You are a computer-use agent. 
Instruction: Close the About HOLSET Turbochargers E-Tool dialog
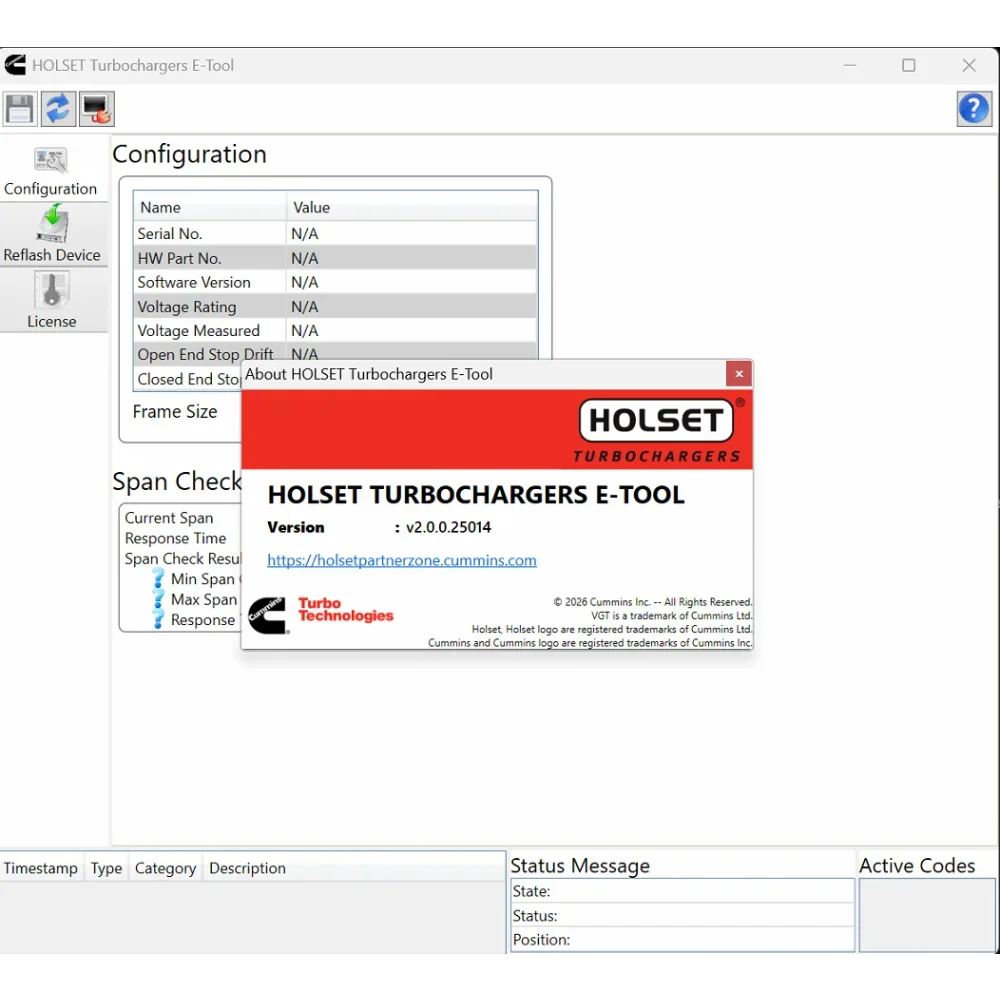pyautogui.click(x=739, y=374)
